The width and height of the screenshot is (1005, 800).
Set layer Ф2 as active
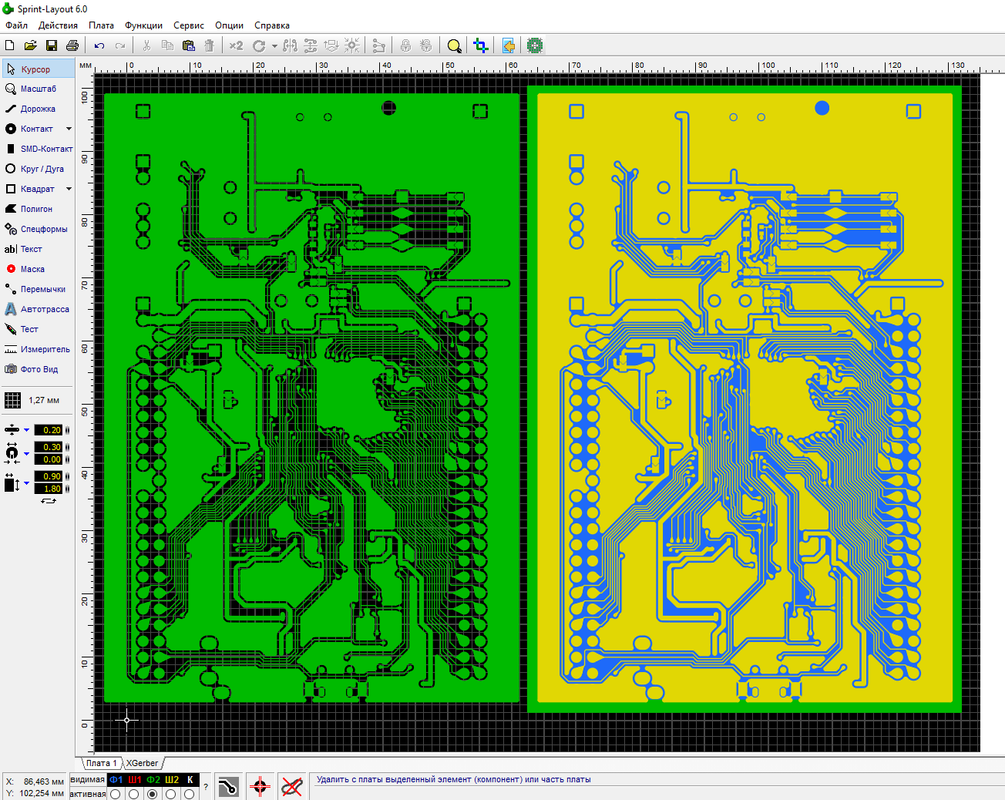coord(153,794)
